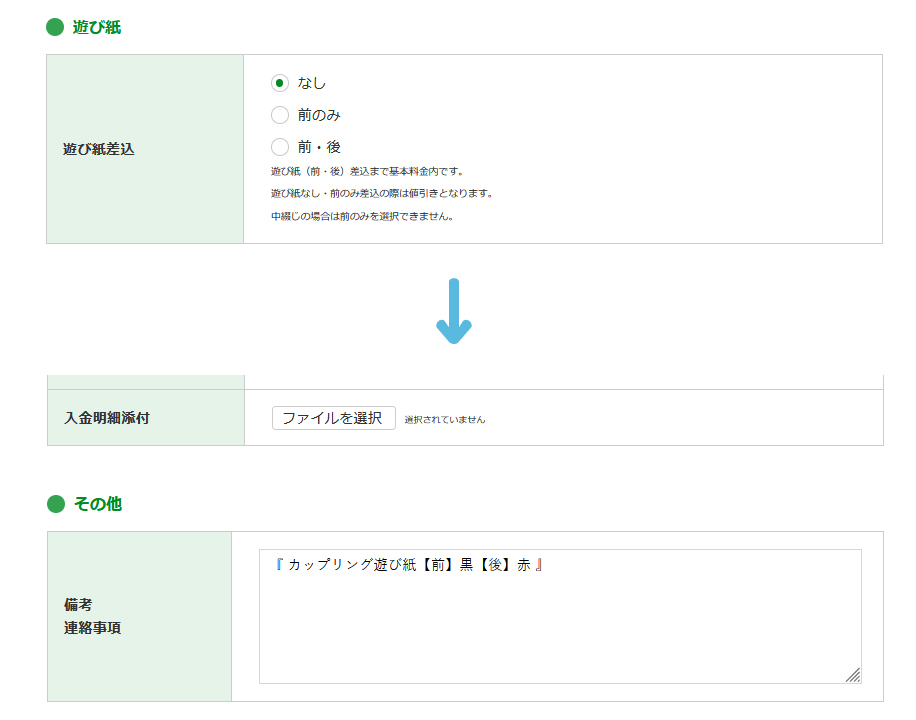Click the text area resize handle

pyautogui.click(x=852, y=675)
